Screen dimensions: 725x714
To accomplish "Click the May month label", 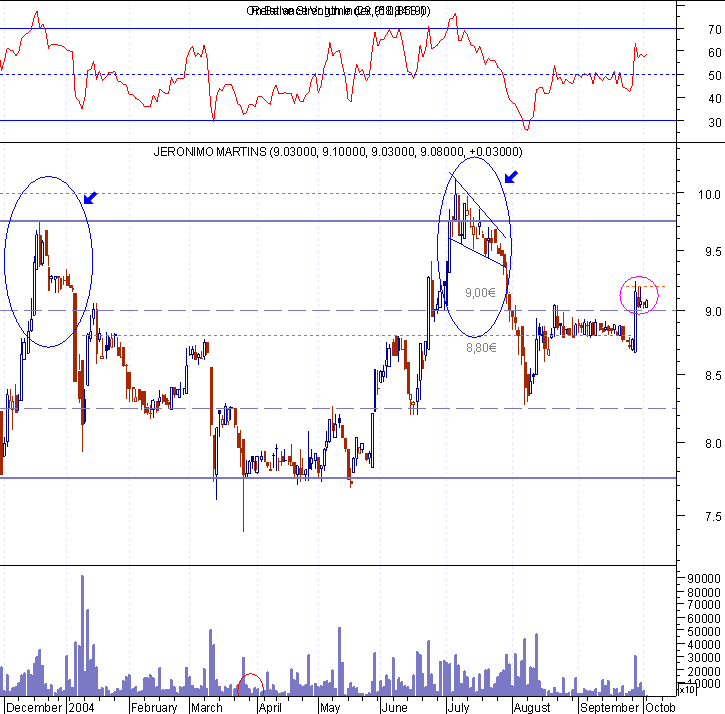I will pos(330,708).
